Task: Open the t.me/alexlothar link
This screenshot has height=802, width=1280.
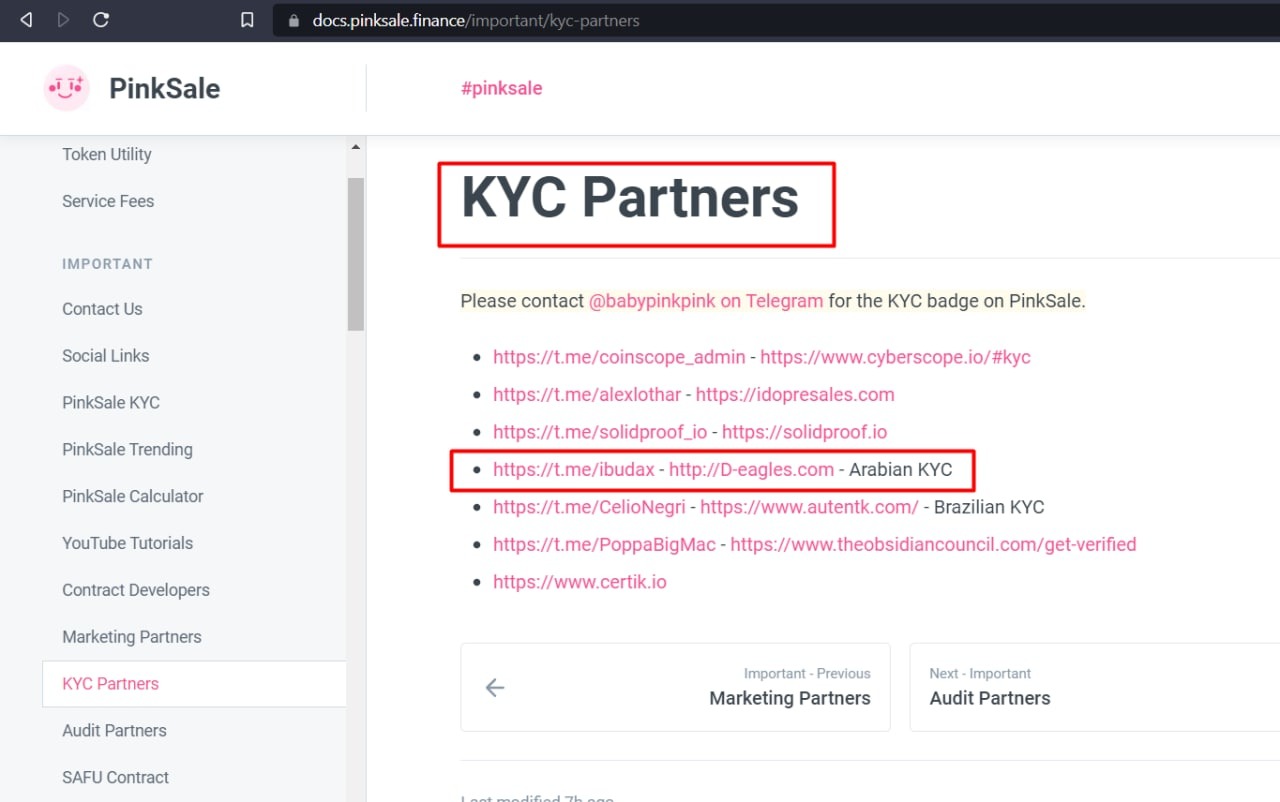Action: point(587,394)
